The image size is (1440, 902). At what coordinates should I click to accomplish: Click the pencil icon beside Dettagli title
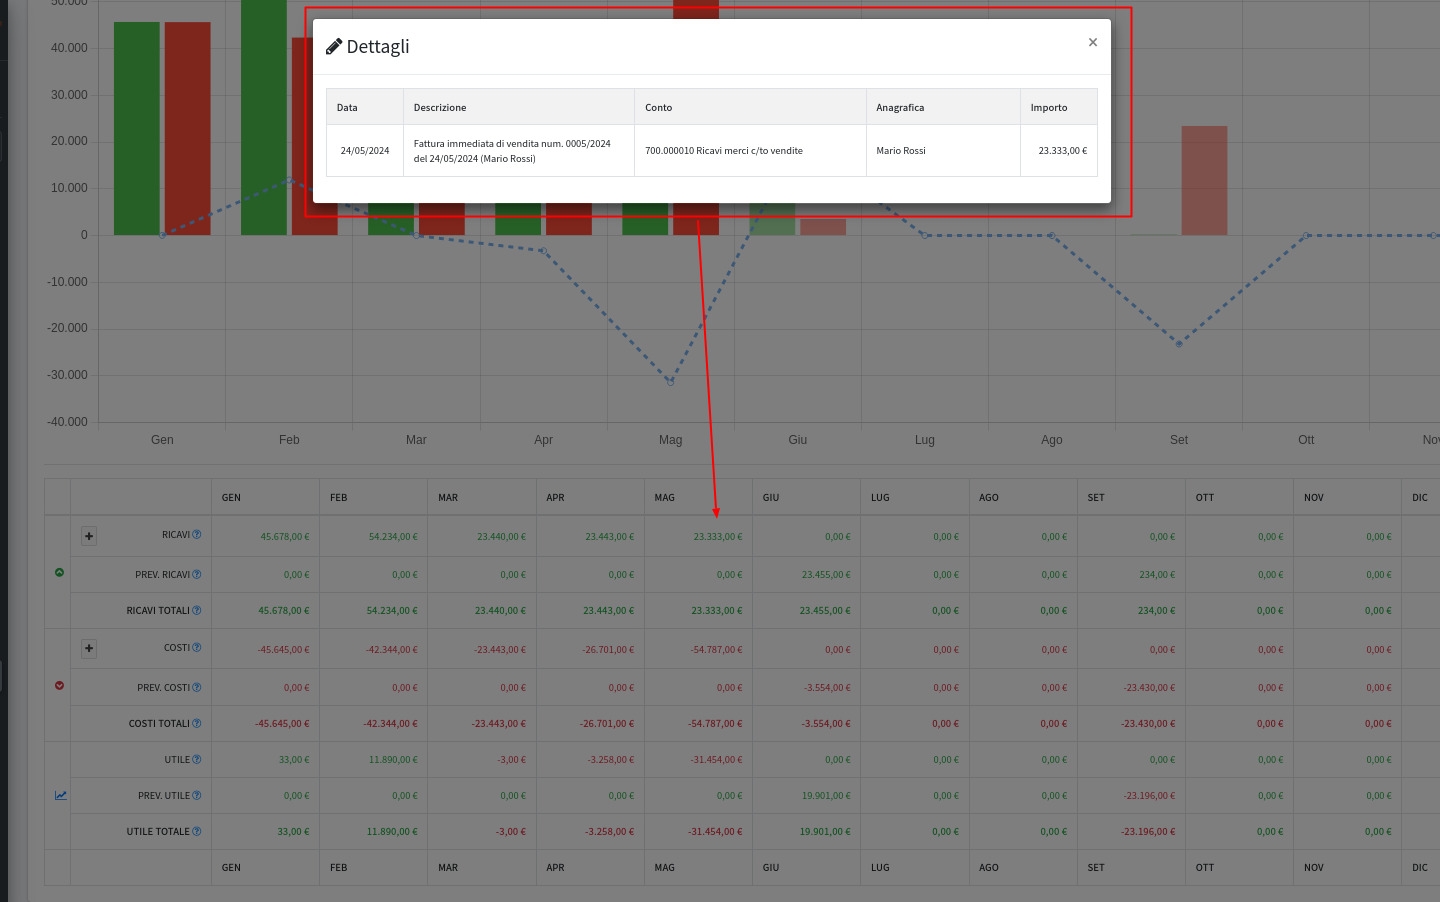334,47
